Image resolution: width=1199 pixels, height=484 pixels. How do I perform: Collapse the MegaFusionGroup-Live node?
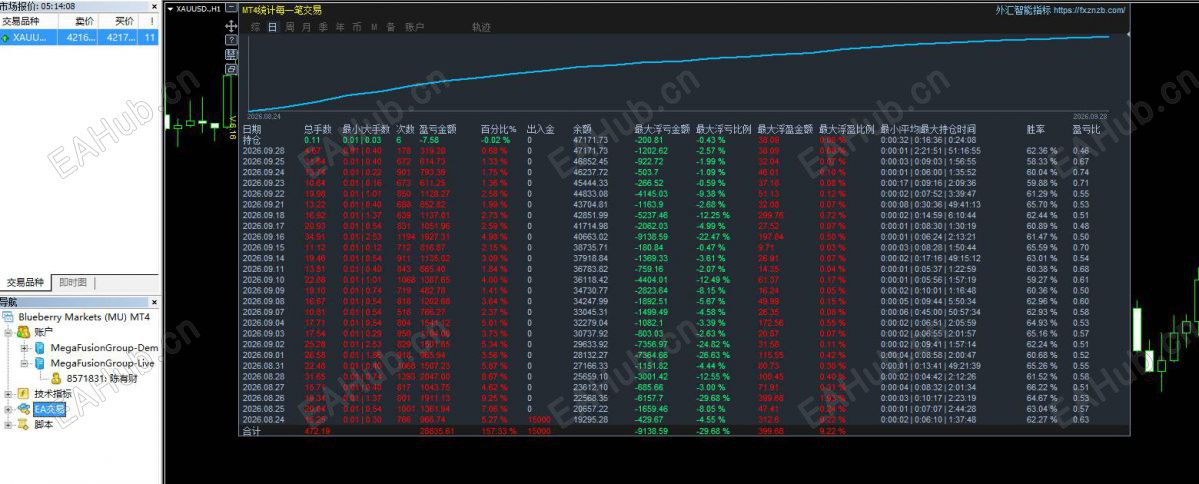[x=24, y=363]
